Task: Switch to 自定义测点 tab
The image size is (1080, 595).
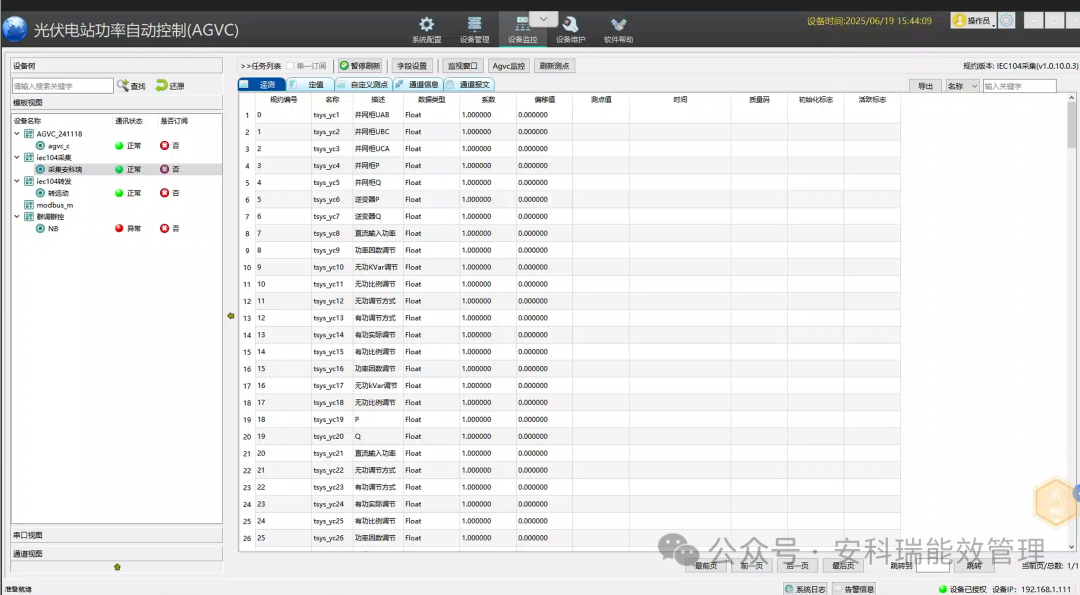Action: (363, 85)
